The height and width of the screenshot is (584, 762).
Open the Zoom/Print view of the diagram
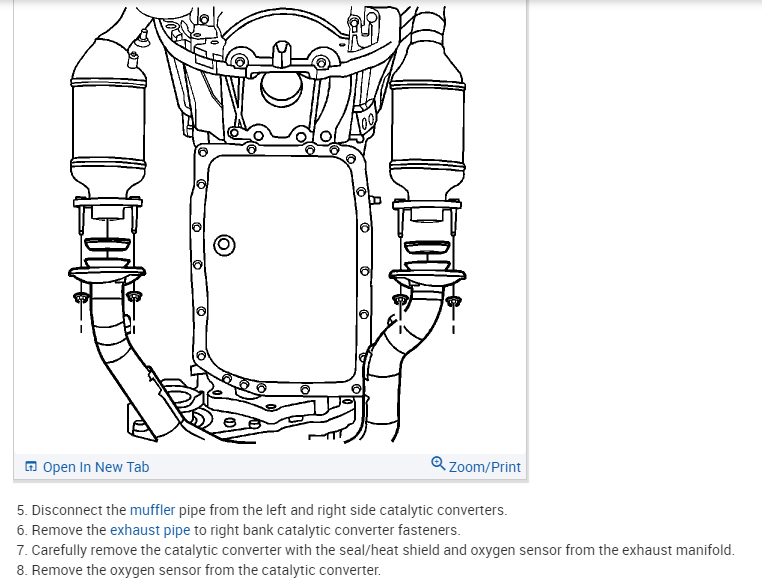(485, 467)
